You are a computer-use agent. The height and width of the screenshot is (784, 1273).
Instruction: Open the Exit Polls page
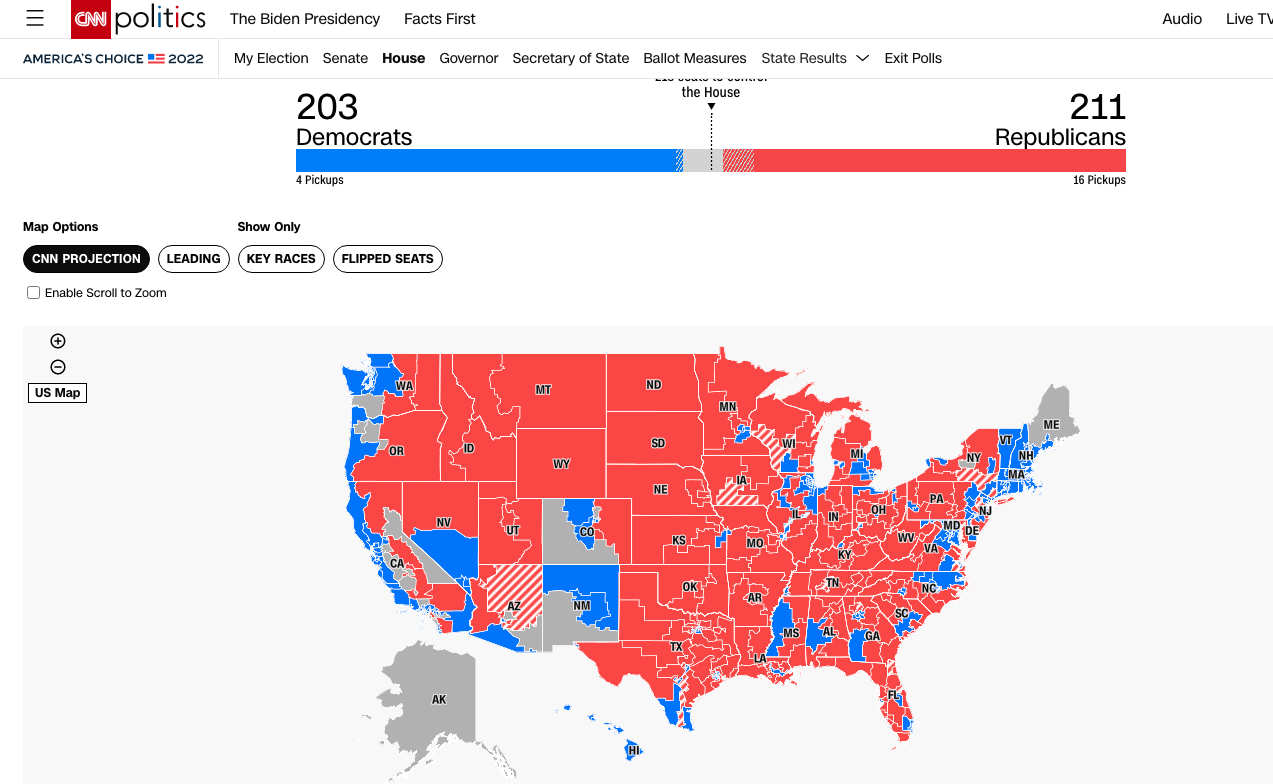[913, 58]
